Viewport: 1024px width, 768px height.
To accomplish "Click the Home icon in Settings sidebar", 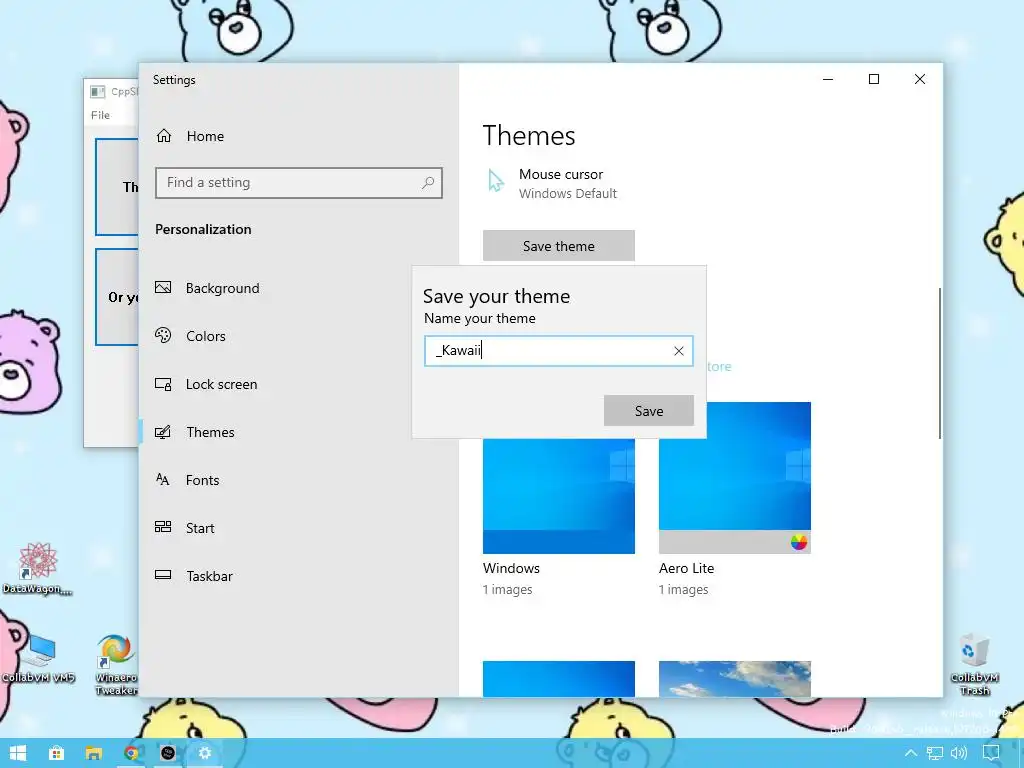I will pyautogui.click(x=164, y=136).
